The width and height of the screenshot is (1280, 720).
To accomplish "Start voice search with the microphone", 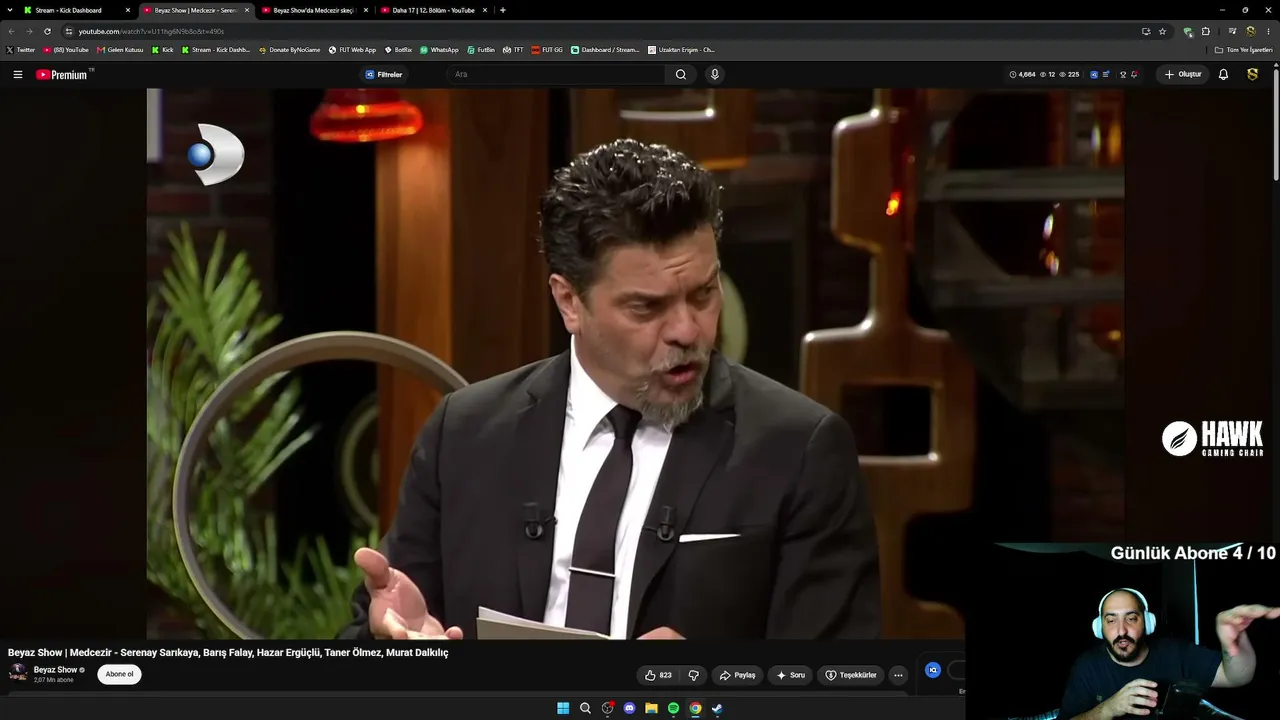I will (x=714, y=74).
